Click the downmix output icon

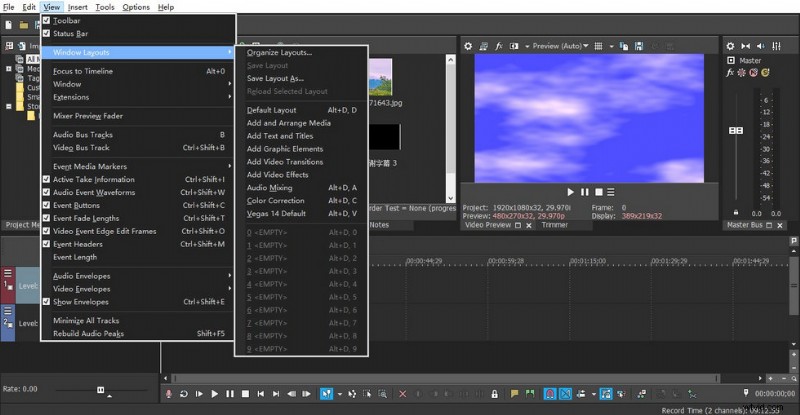click(745, 46)
